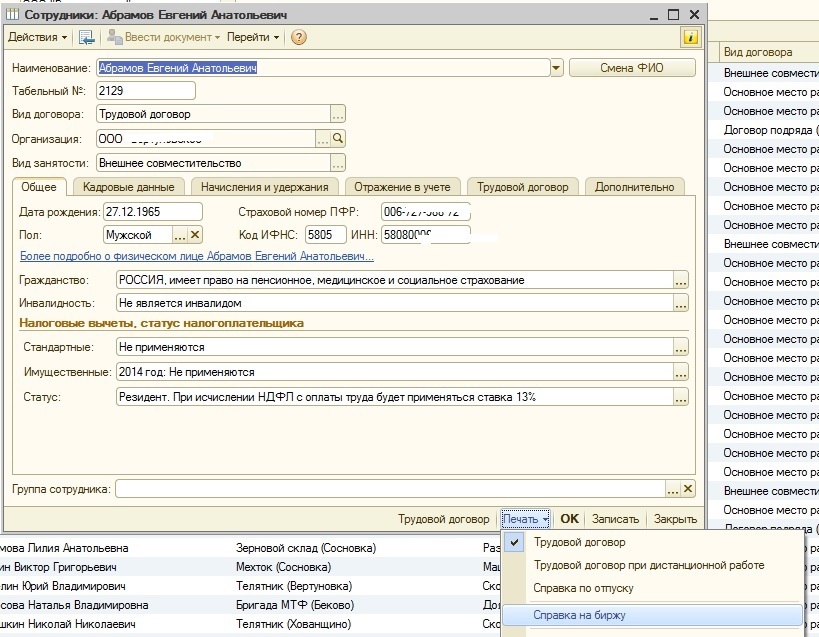Open the Более подробно о физическом лице link

196,257
